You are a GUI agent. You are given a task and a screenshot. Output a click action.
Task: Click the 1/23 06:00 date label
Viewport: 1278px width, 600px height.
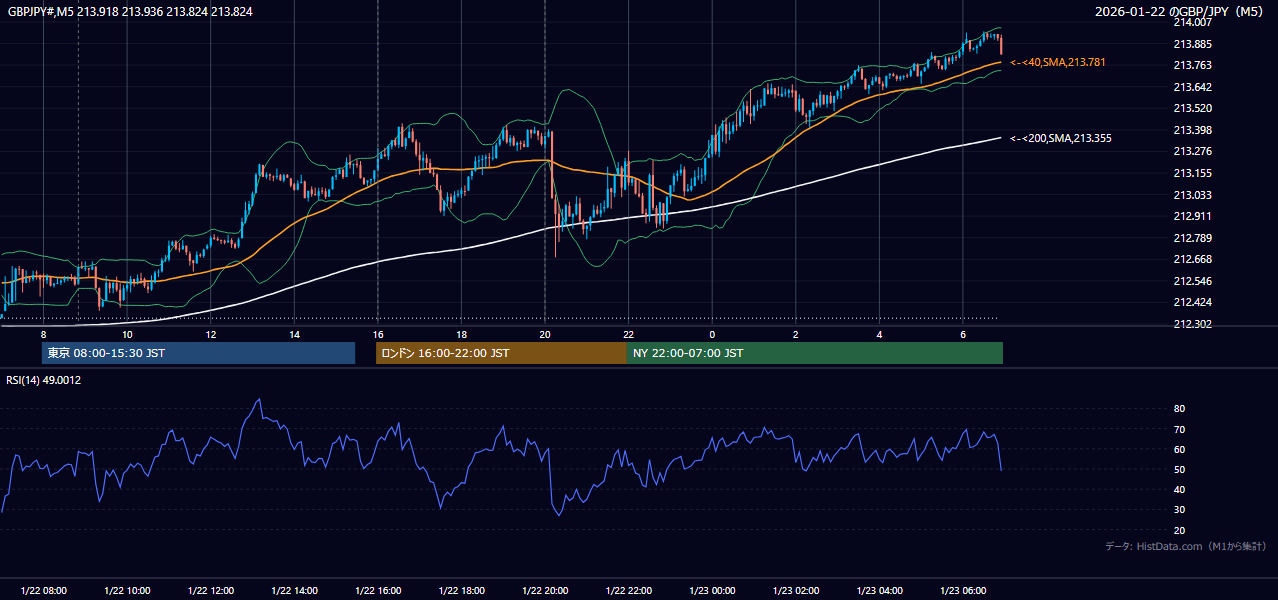[x=962, y=591]
